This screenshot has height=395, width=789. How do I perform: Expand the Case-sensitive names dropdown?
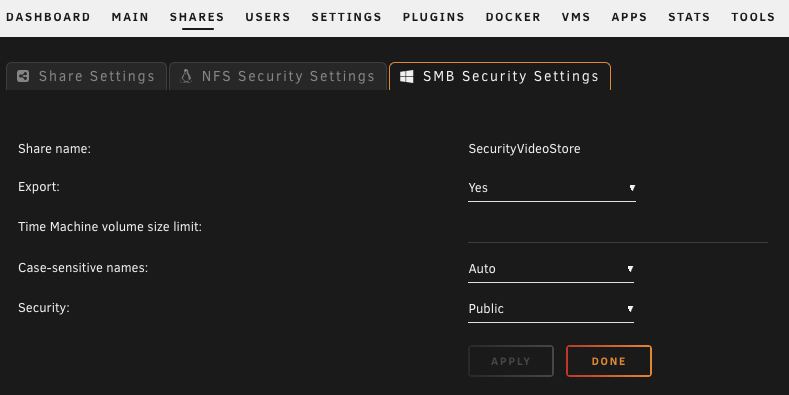point(551,269)
